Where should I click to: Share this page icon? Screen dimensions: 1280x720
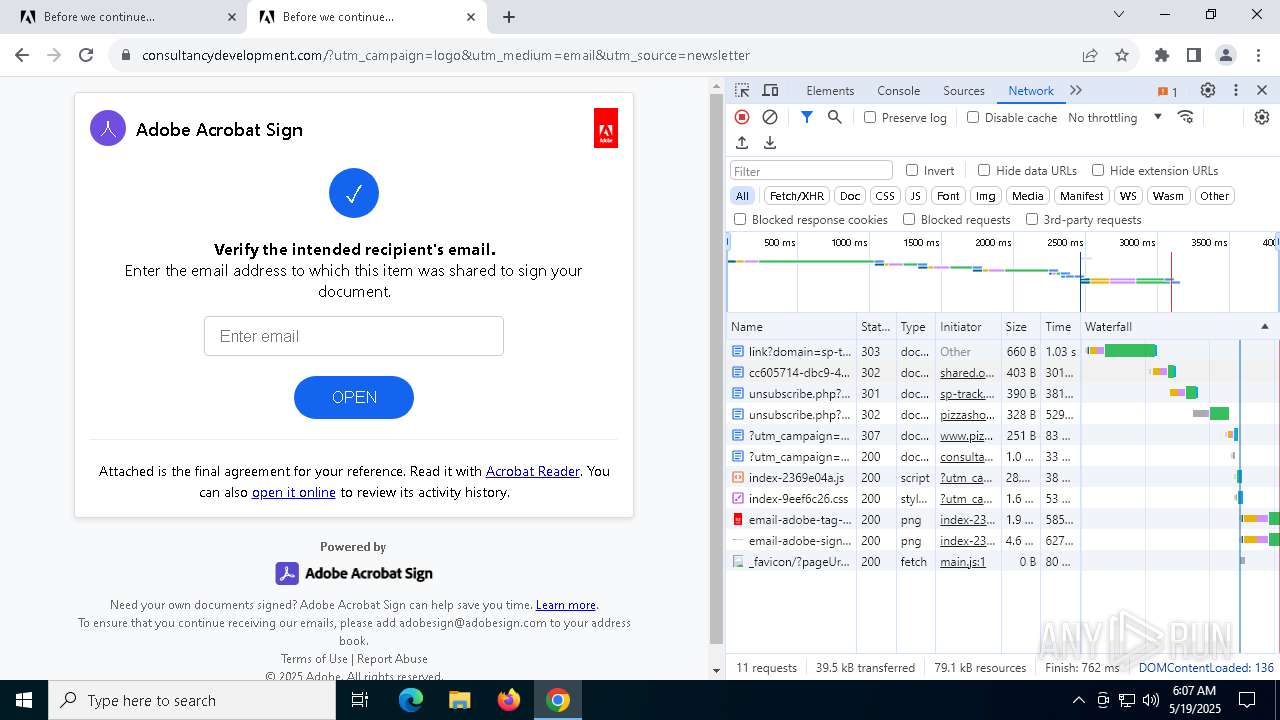click(x=1090, y=55)
